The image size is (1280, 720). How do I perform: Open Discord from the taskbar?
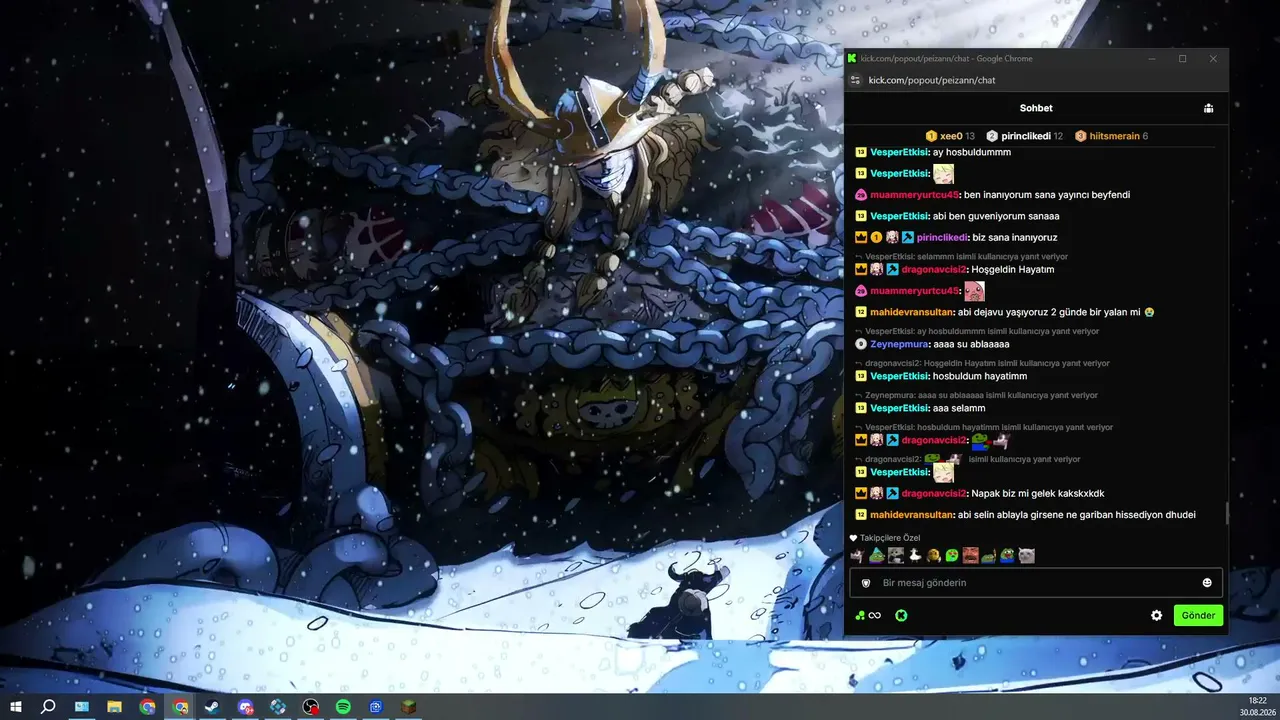click(246, 707)
